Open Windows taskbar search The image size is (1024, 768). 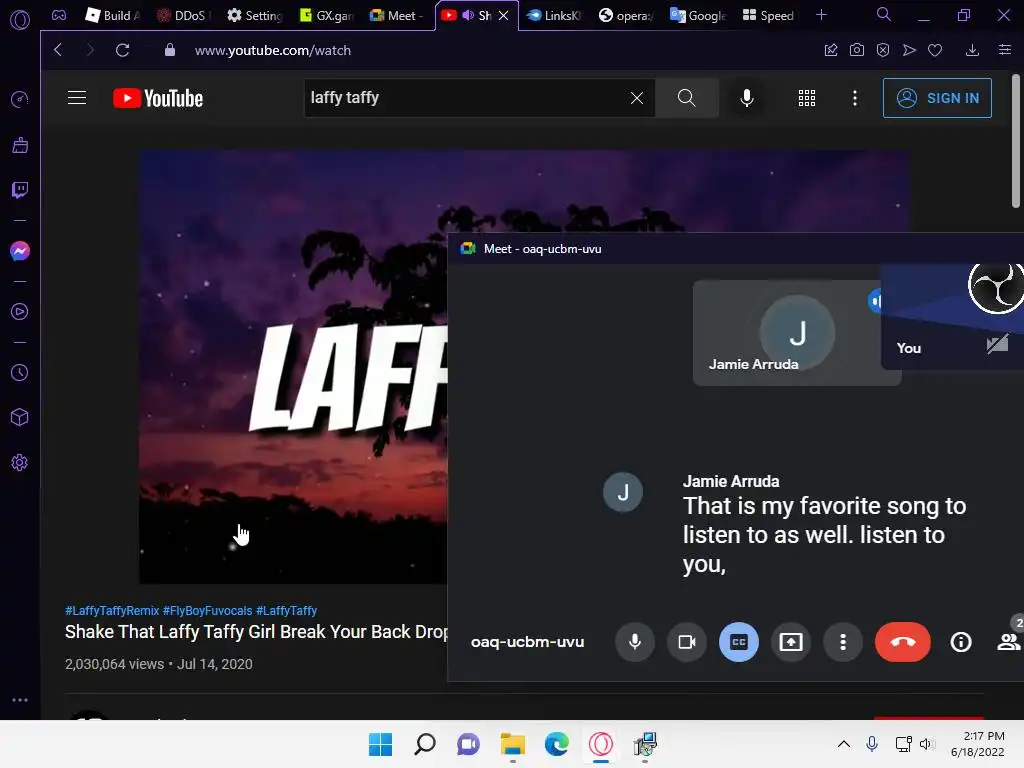tap(424, 744)
